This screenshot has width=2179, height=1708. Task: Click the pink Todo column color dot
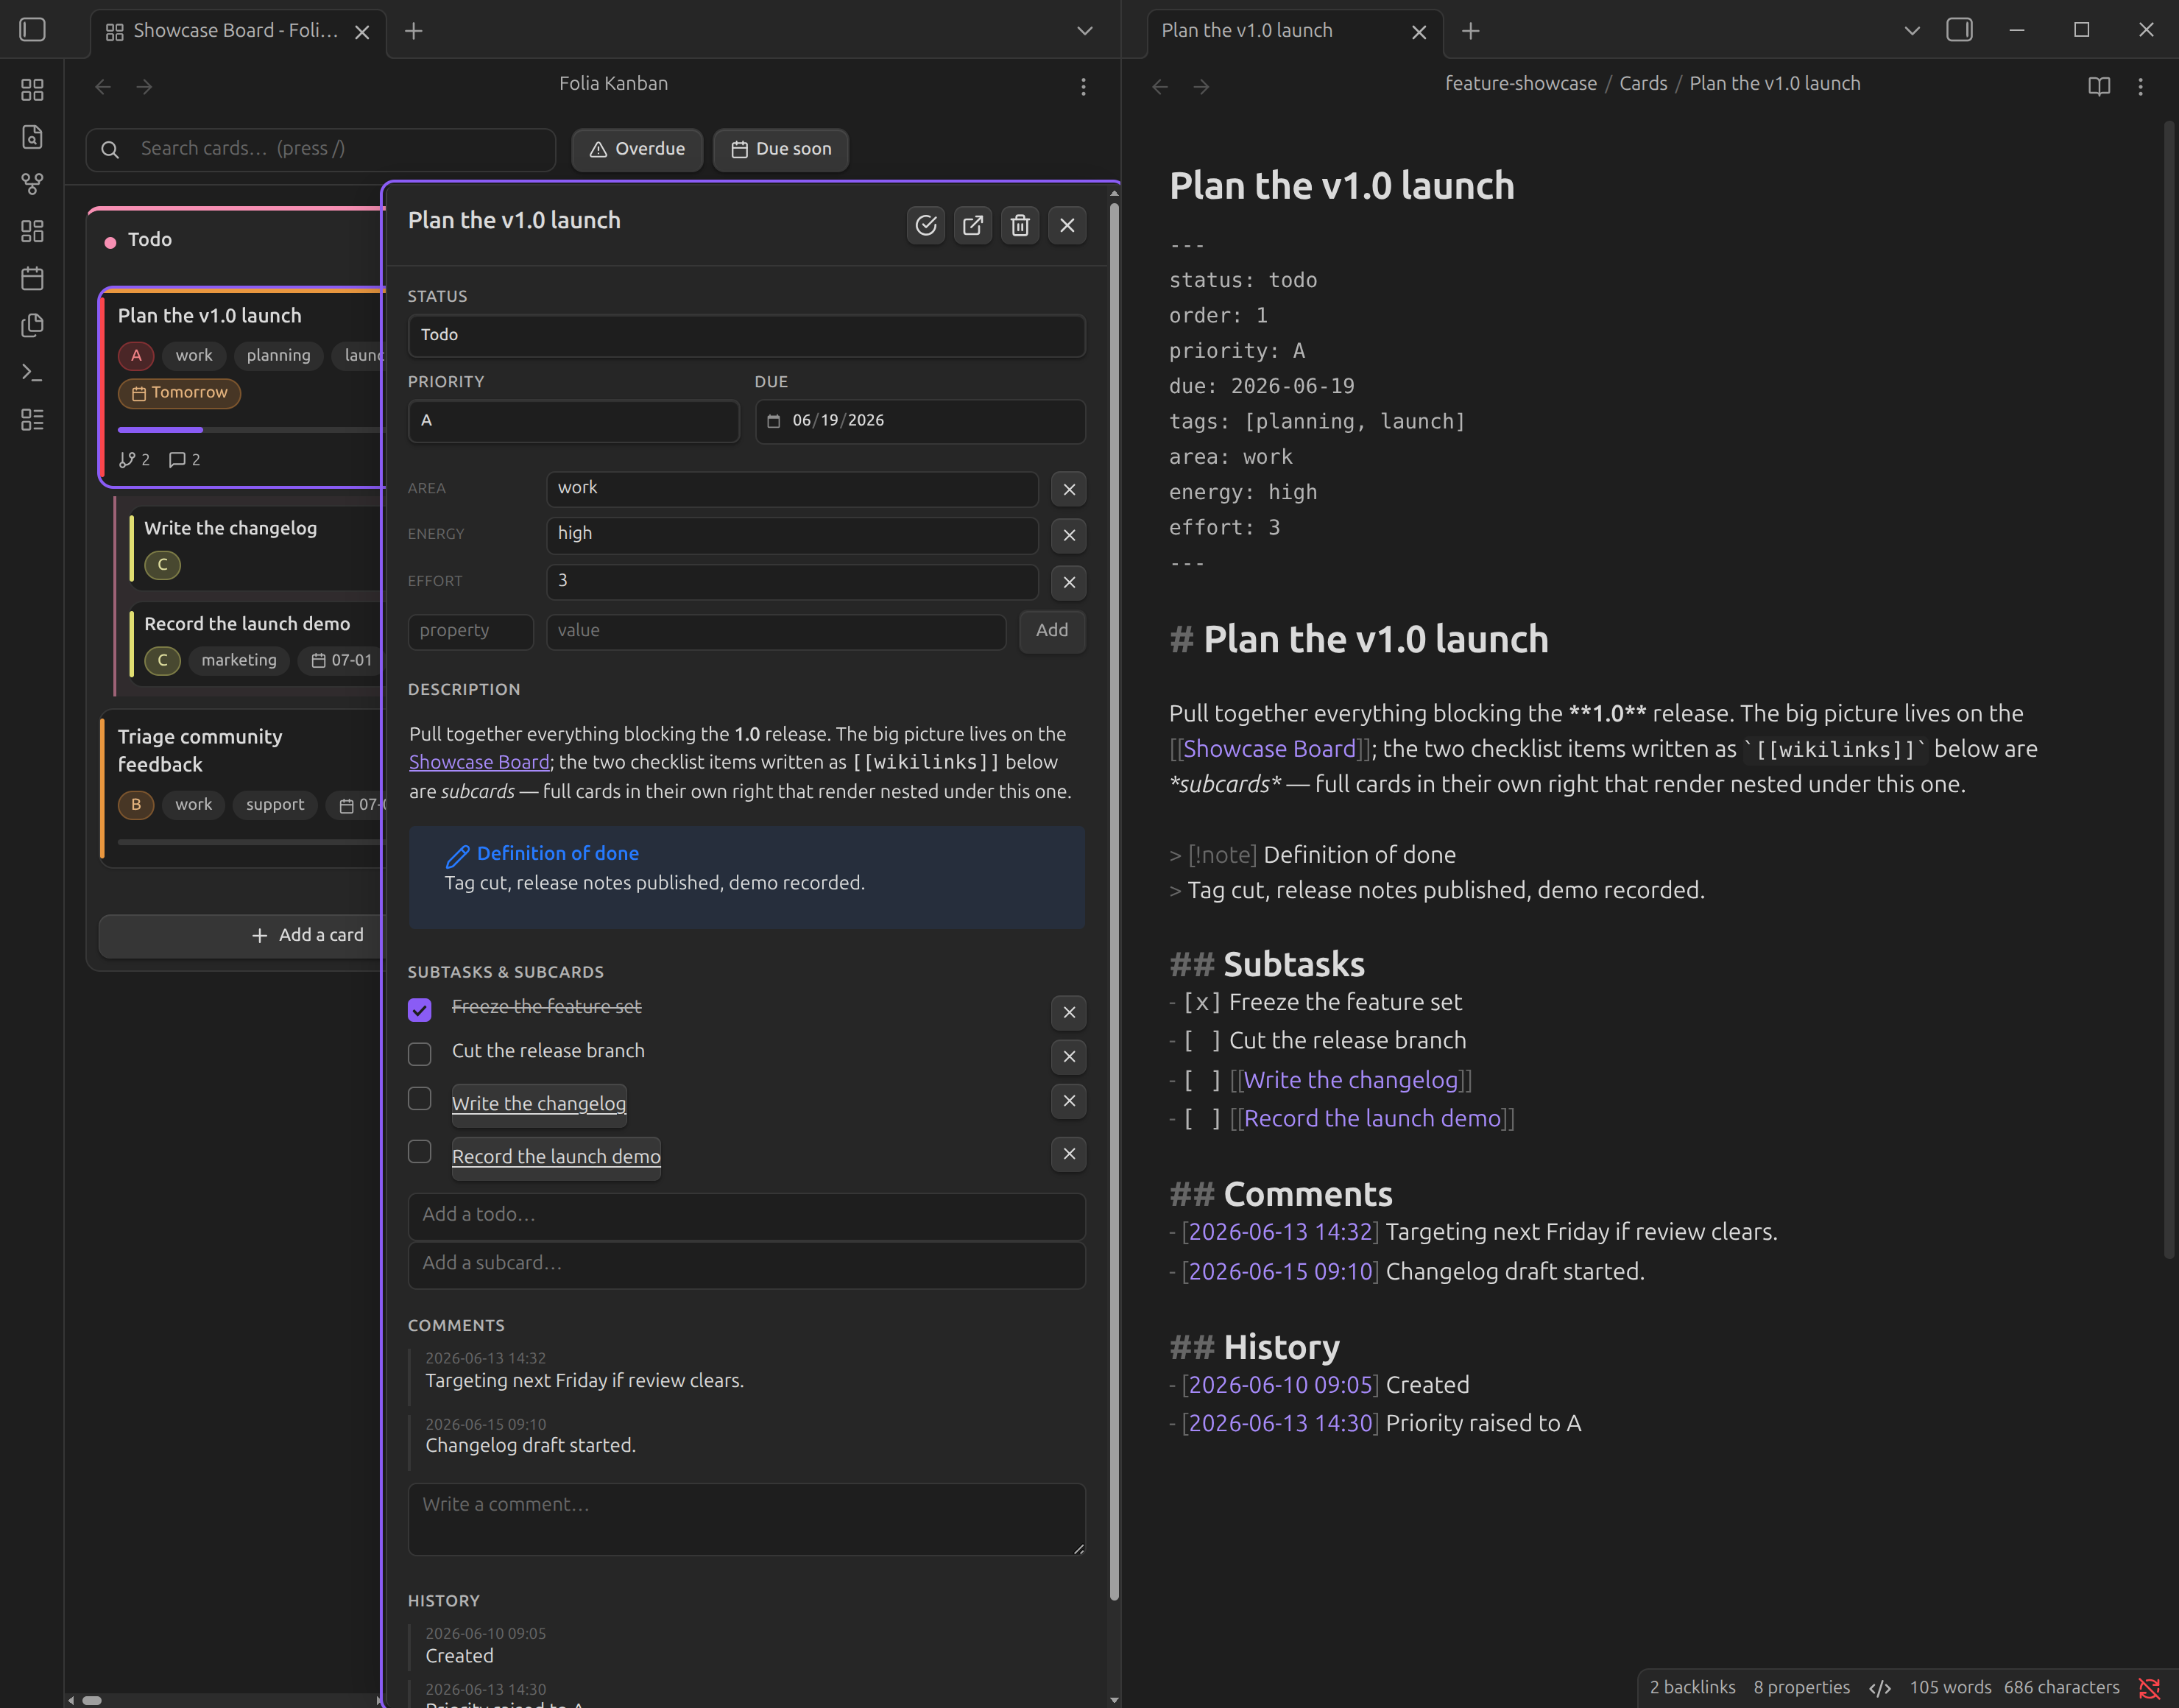(x=110, y=242)
